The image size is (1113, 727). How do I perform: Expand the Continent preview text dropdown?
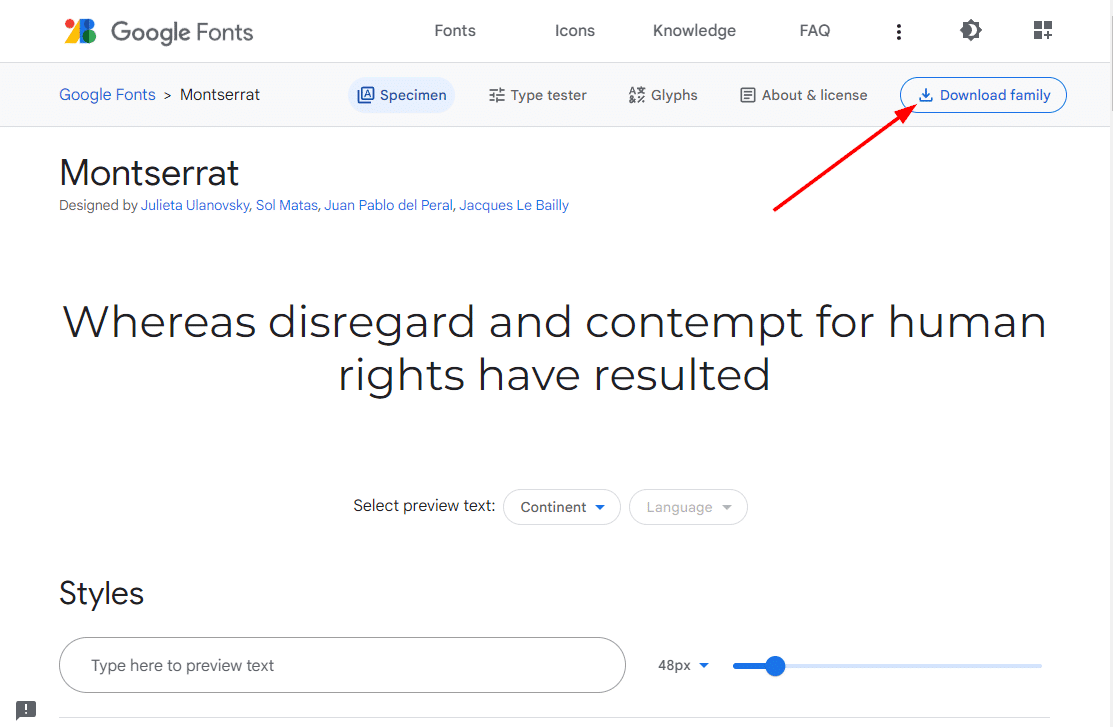coord(562,507)
